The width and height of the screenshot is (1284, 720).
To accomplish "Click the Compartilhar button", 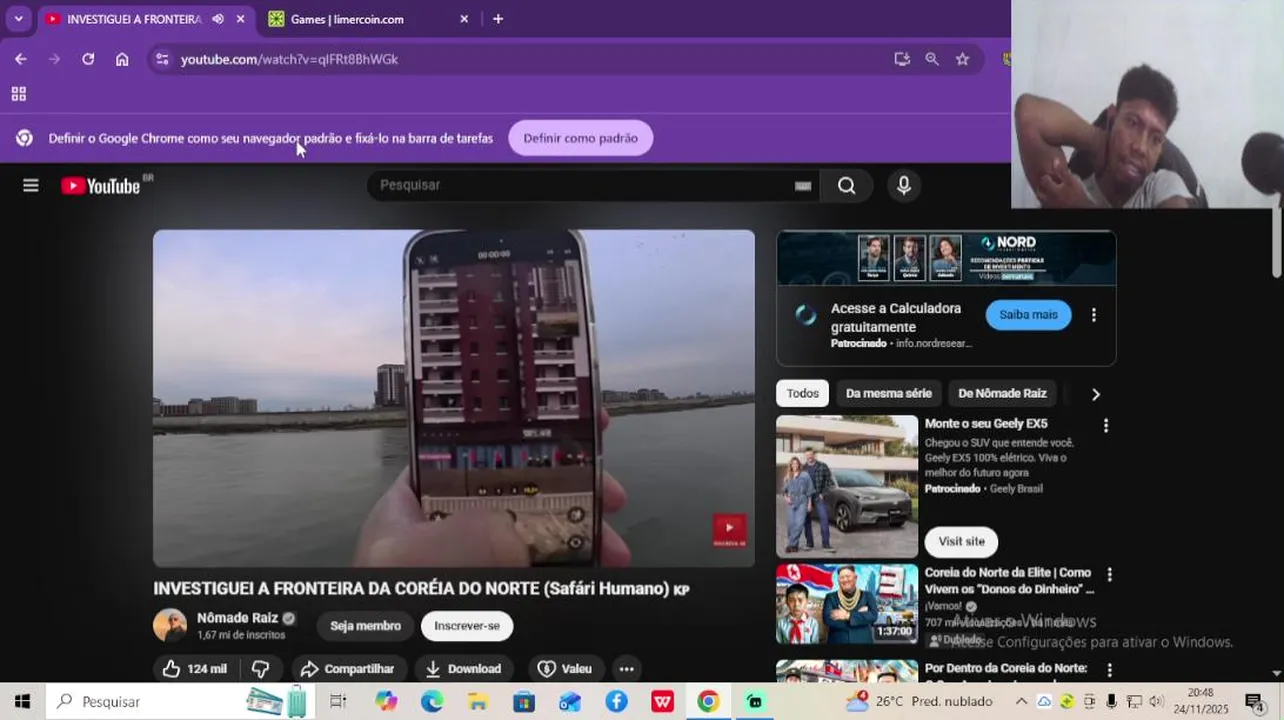I will [x=348, y=669].
